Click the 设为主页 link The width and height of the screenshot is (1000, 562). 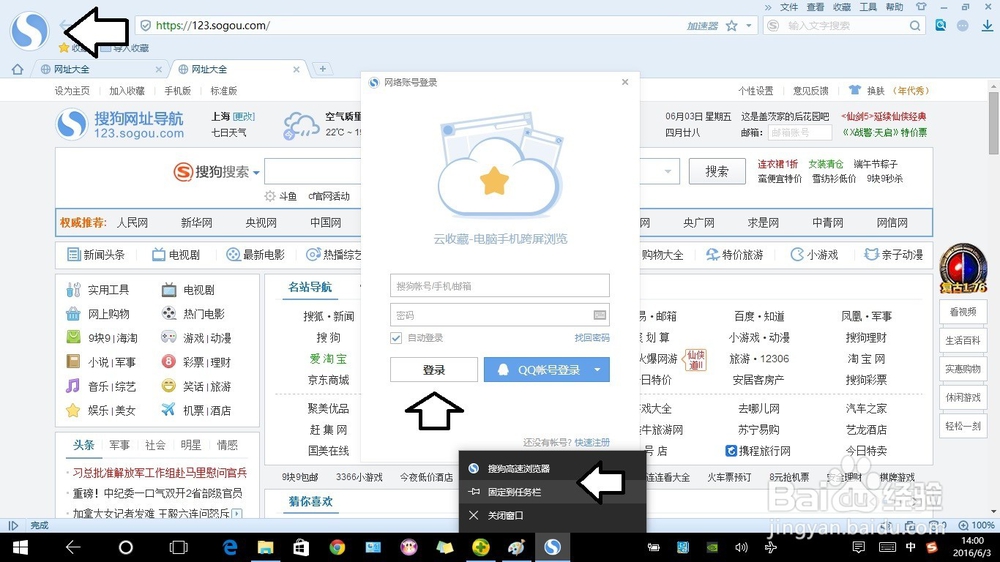[72, 91]
